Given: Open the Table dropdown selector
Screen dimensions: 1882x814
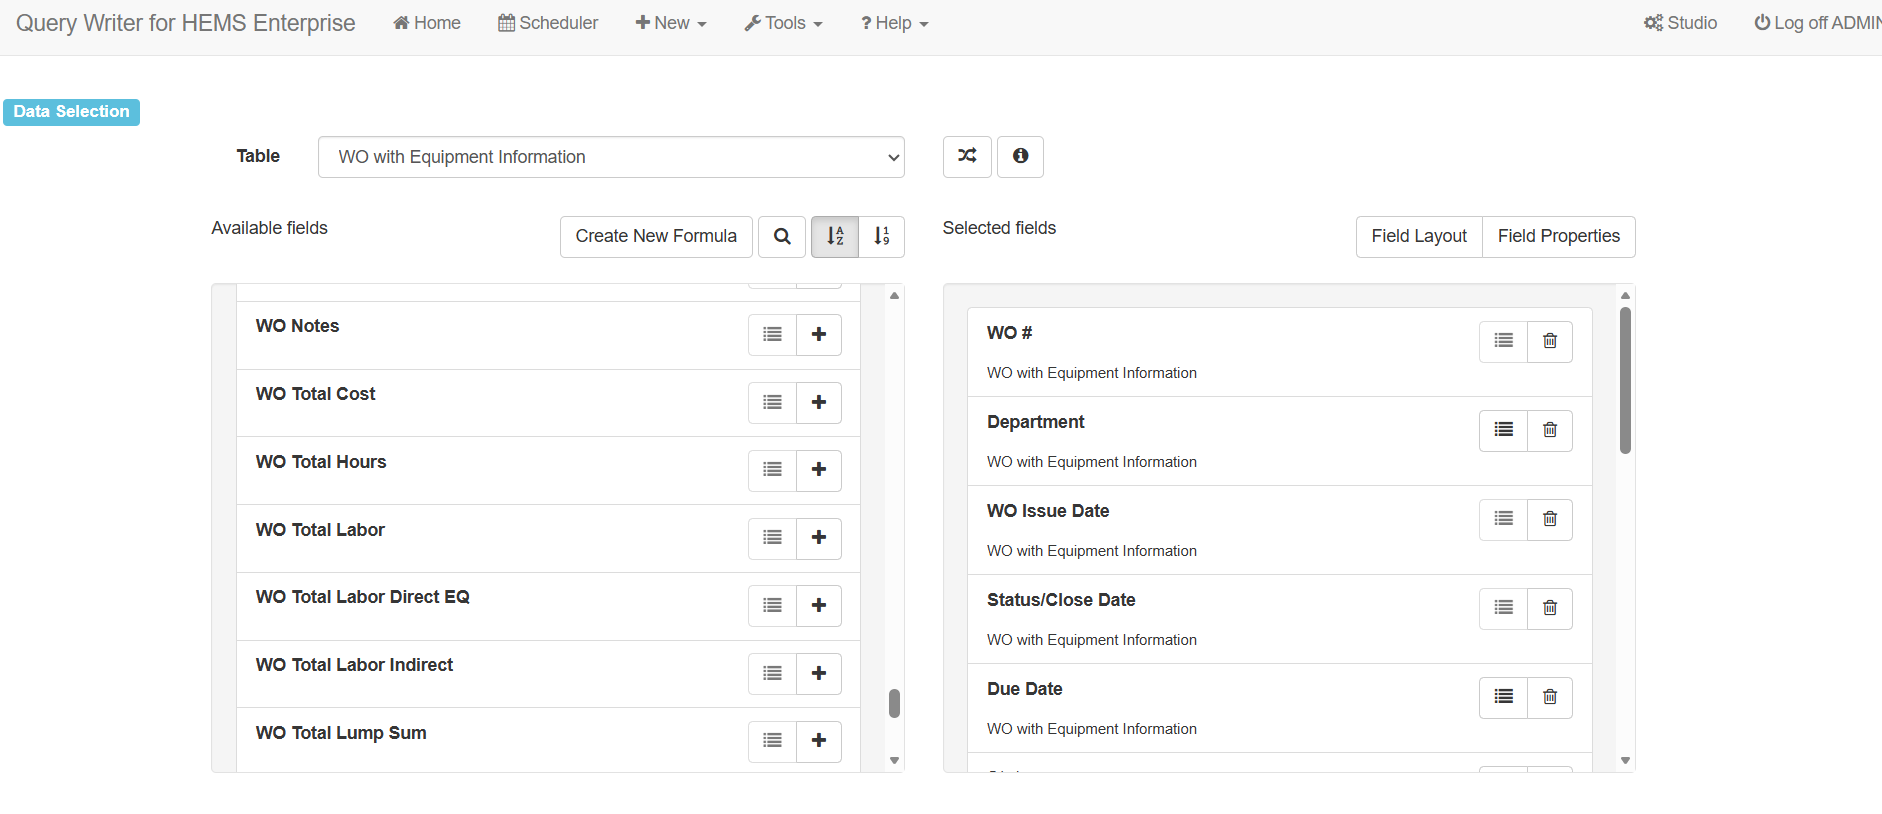Looking at the screenshot, I should [611, 157].
